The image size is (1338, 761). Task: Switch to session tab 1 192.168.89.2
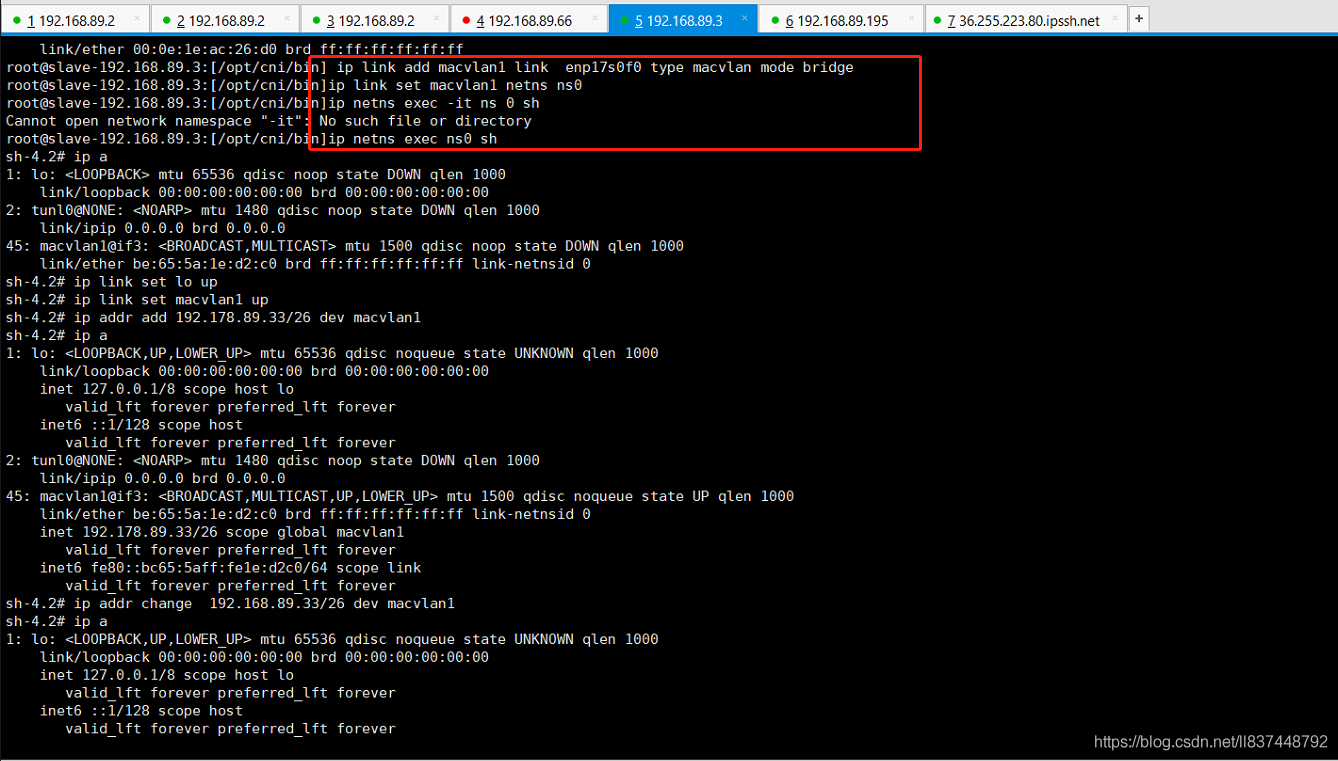click(x=75, y=20)
